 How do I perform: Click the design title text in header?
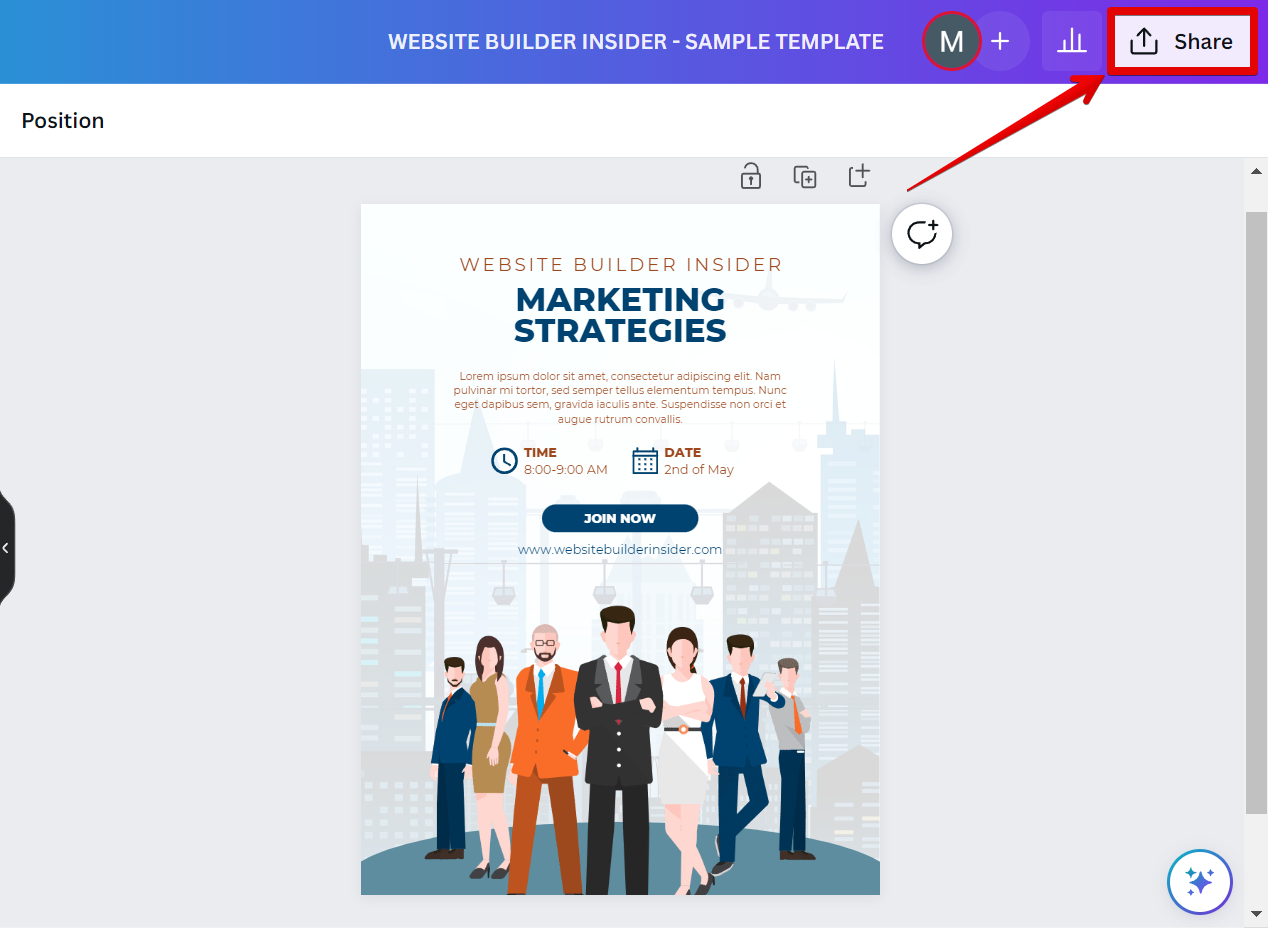point(635,42)
